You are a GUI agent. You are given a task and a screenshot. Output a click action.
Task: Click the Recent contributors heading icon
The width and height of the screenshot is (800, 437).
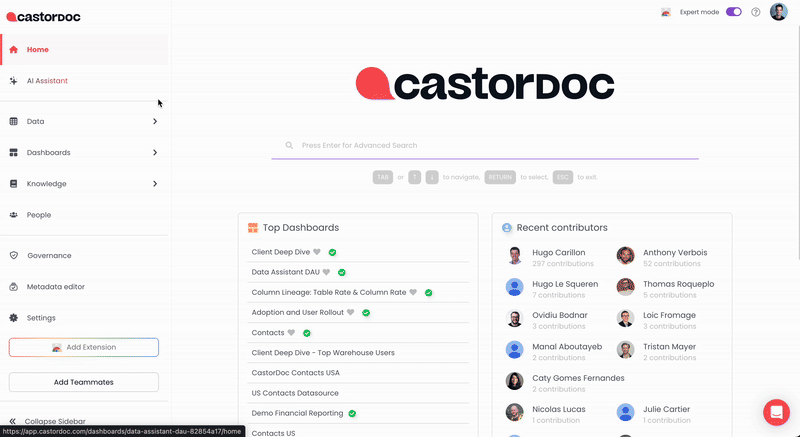click(507, 228)
